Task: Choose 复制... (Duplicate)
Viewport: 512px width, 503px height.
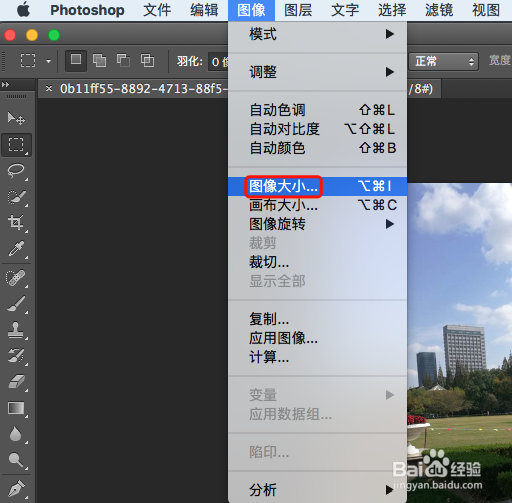Action: (317, 319)
